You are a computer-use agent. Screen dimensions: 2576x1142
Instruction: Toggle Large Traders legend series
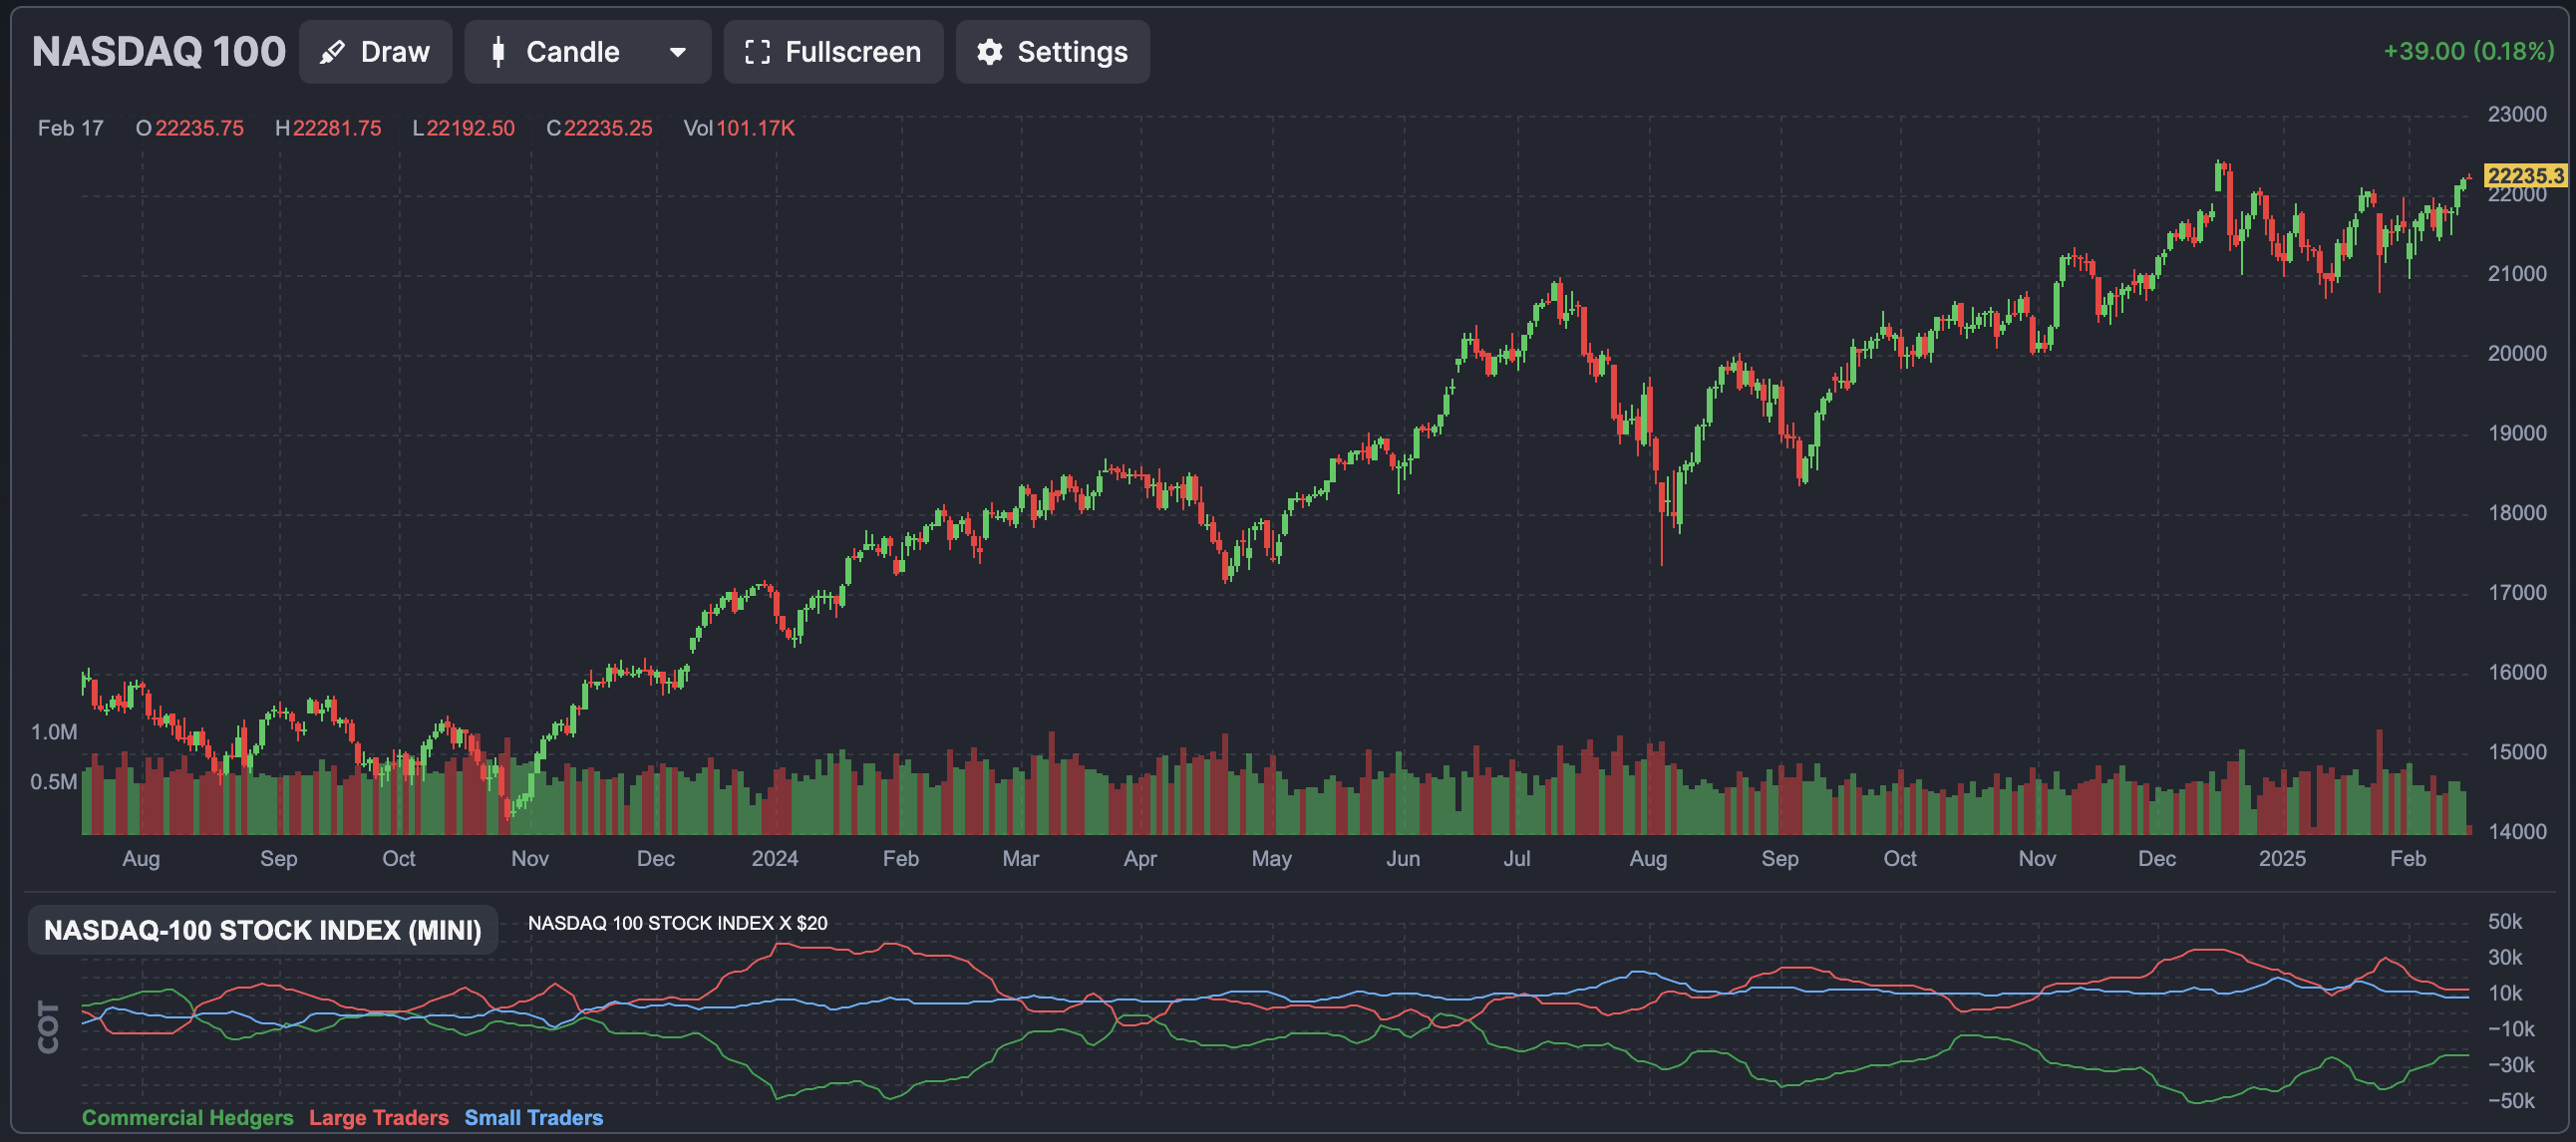click(378, 1117)
